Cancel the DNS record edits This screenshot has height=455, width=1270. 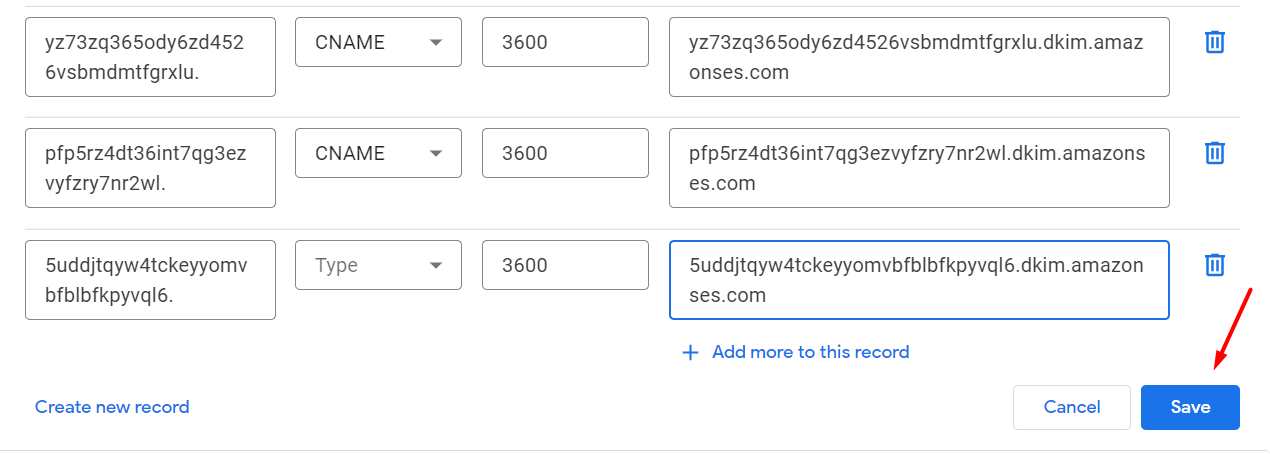pyautogui.click(x=1071, y=407)
